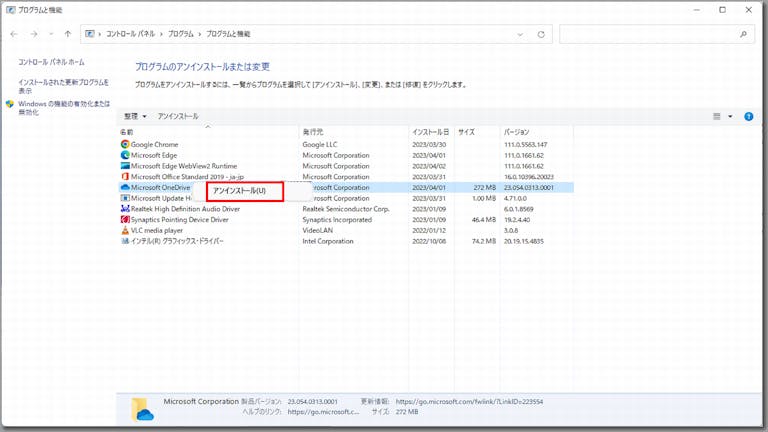This screenshot has height=432, width=768.
Task: Sort by the インストール日 column header
Action: coord(431,132)
